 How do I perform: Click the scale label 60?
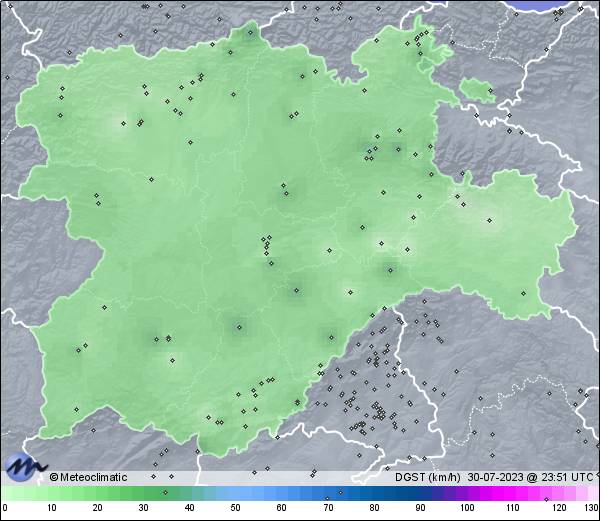[282, 508]
